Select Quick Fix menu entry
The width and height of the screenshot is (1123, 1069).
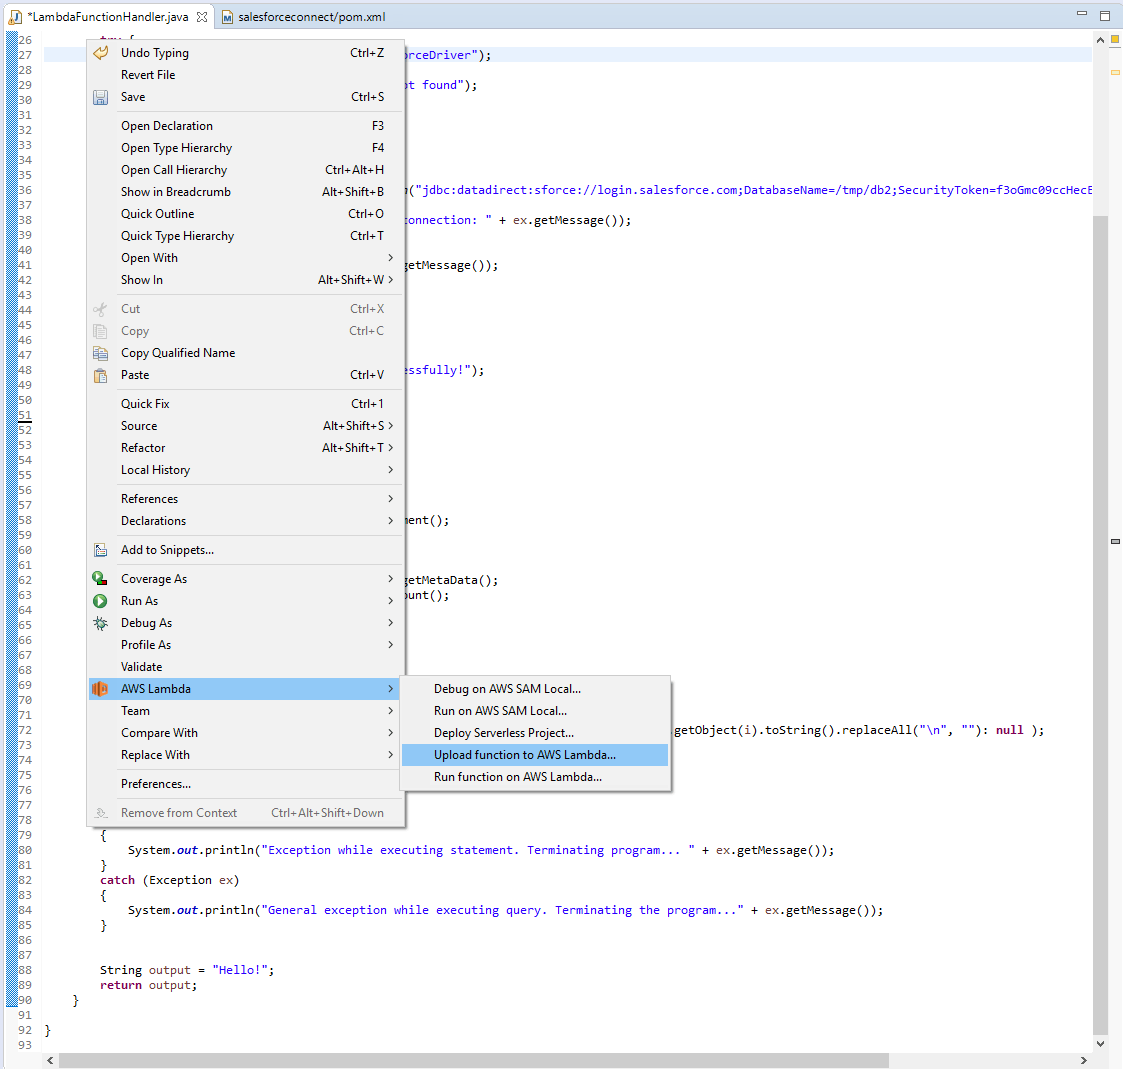tap(246, 404)
